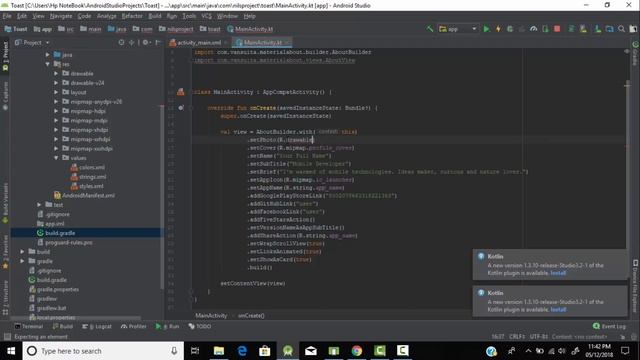Select strings.xml in the project tree
Image resolution: width=640 pixels, height=360 pixels.
point(93,177)
